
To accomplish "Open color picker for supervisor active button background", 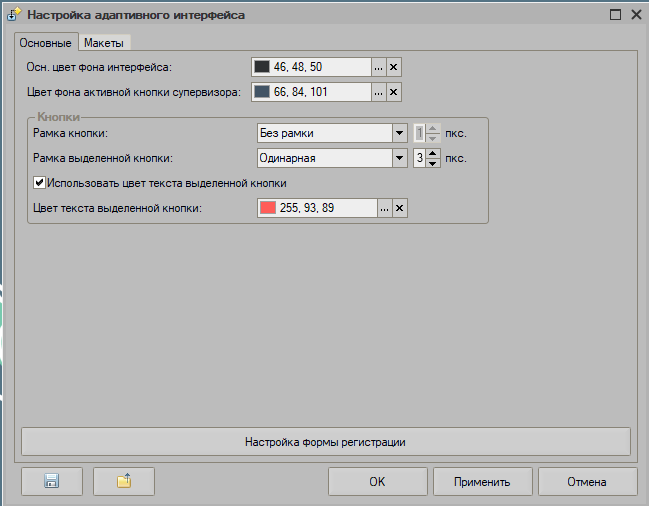I will tap(378, 92).
